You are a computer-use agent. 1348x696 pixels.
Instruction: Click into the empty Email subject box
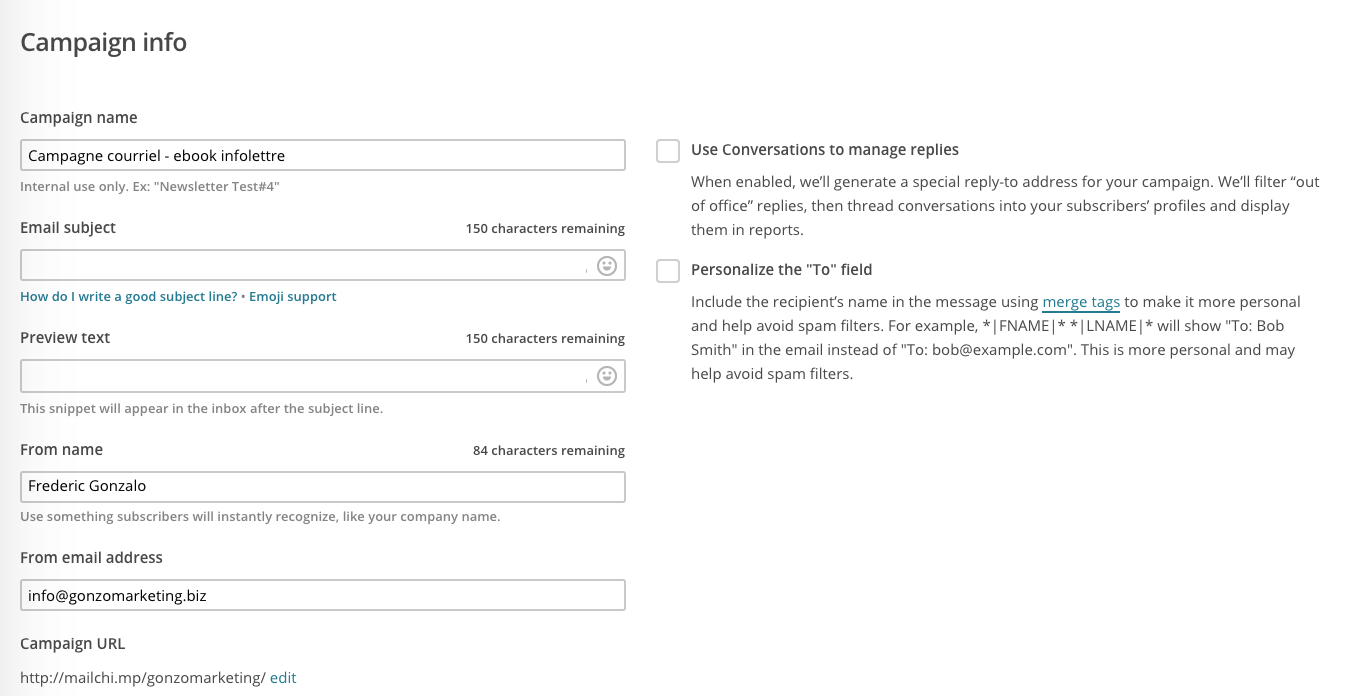pos(300,265)
